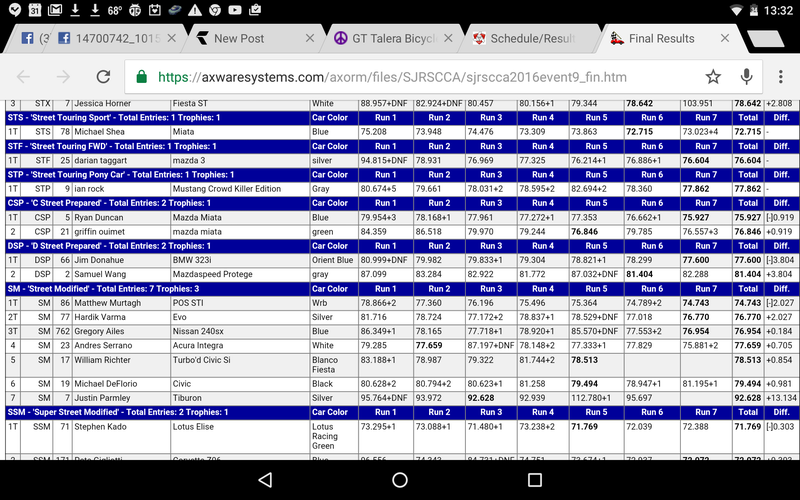The image size is (800, 500).
Task: Close the GT Talera Bicycle tab
Action: point(448,38)
